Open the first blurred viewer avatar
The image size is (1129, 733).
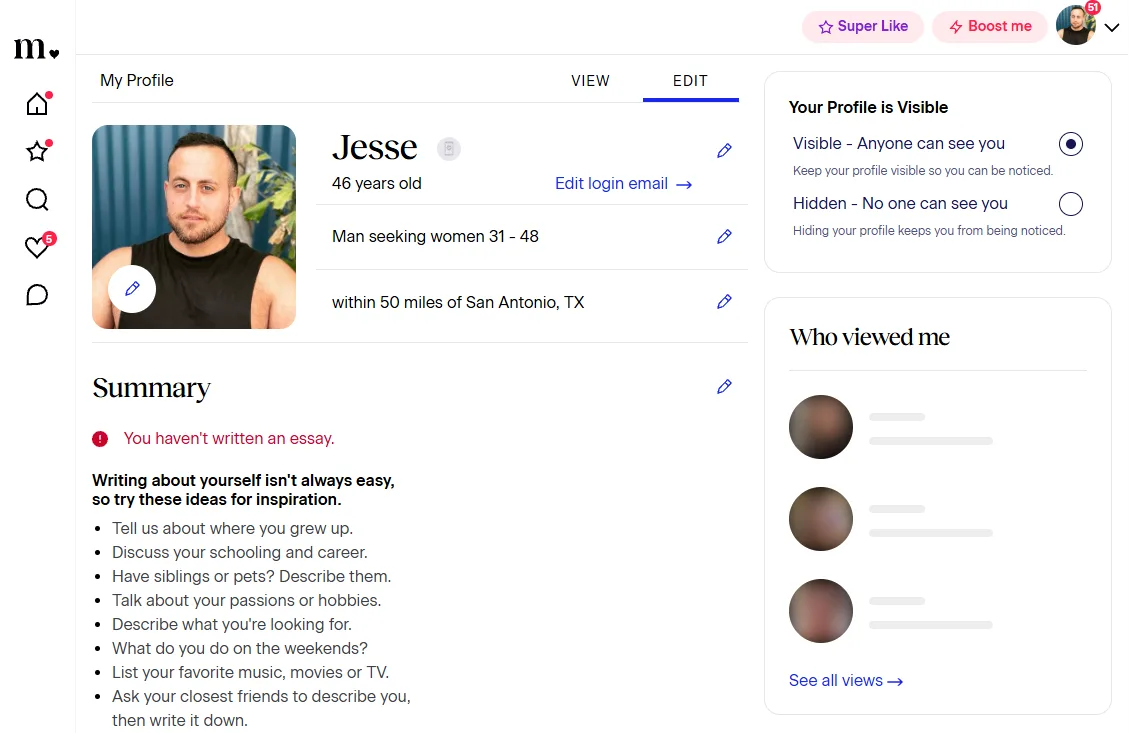pos(821,427)
